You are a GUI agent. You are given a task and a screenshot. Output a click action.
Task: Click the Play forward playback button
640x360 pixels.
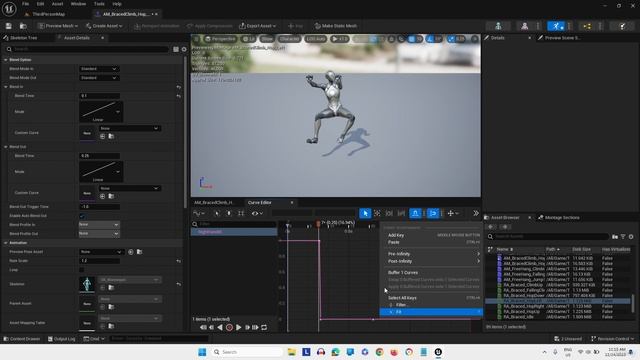(x=239, y=327)
